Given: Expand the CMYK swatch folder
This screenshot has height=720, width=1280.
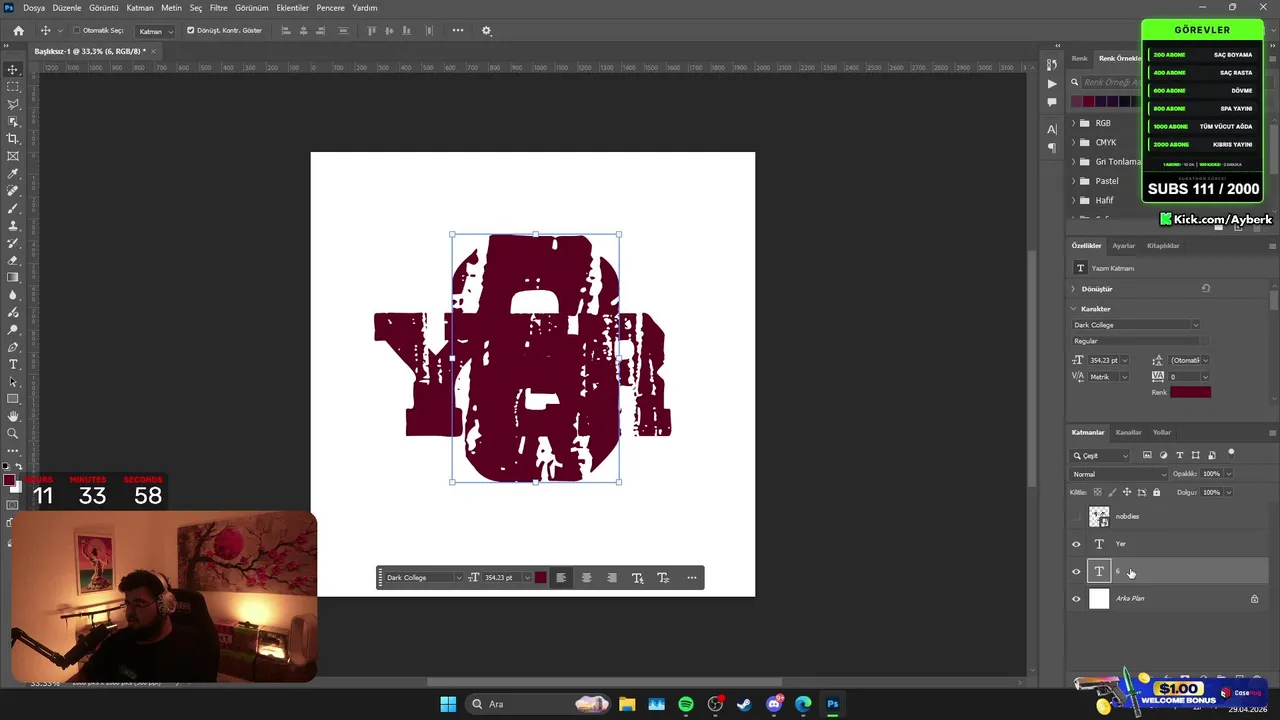Looking at the screenshot, I should pyautogui.click(x=1074, y=143).
